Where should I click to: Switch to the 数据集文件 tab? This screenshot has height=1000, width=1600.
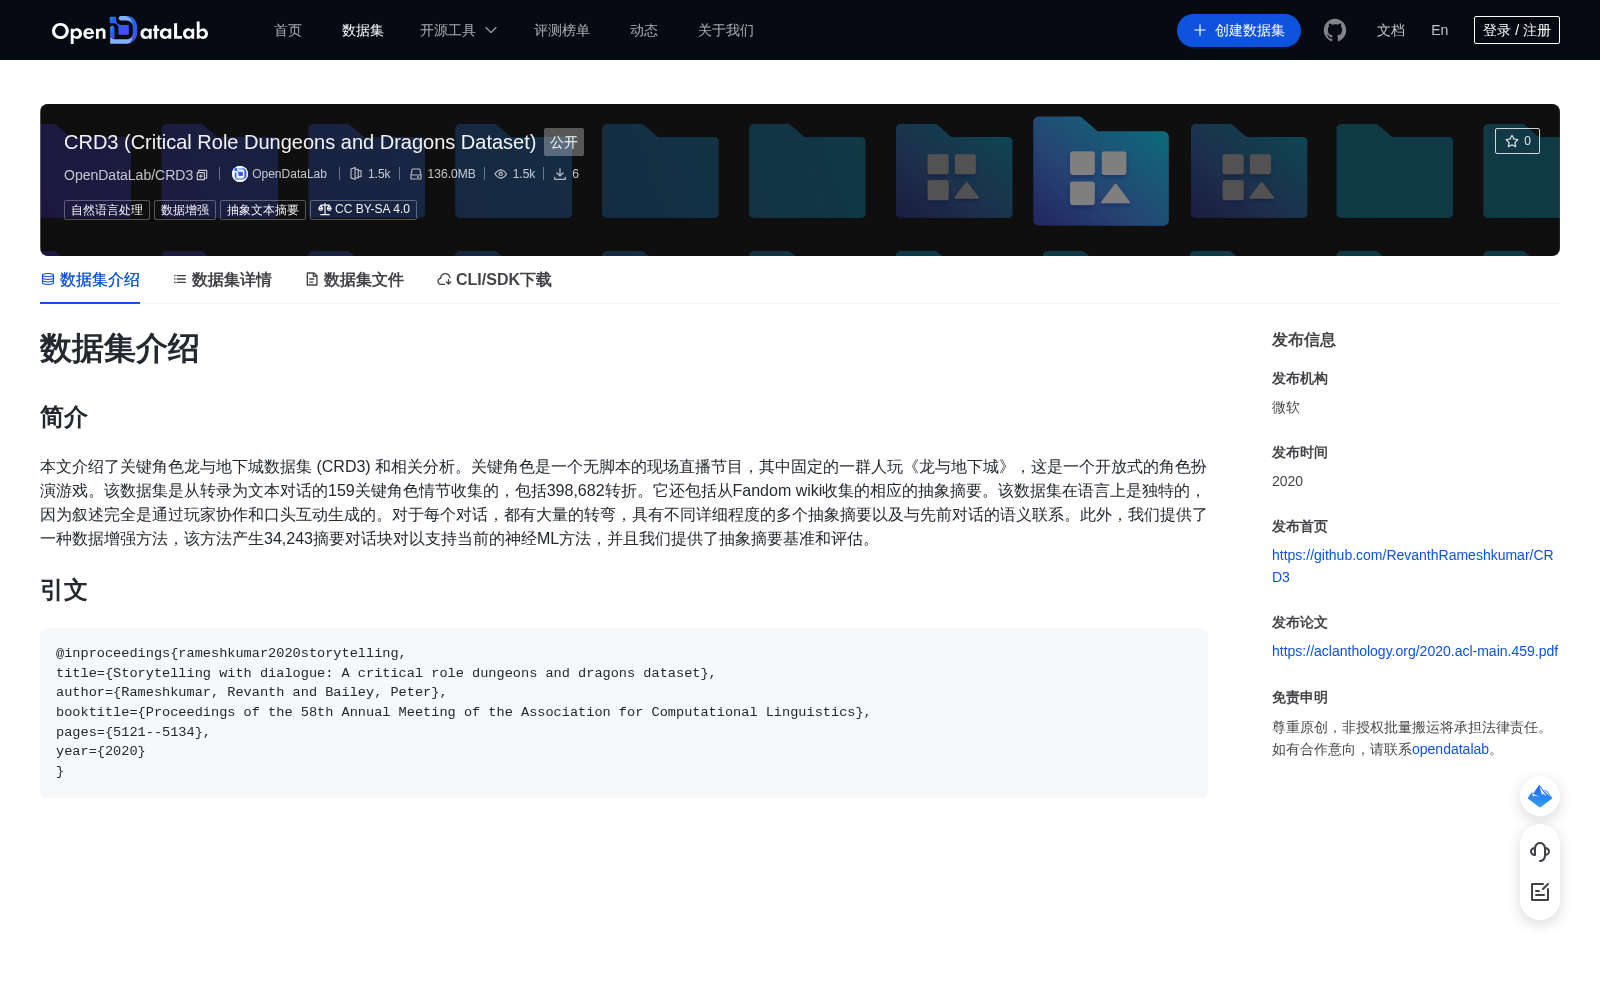point(354,280)
